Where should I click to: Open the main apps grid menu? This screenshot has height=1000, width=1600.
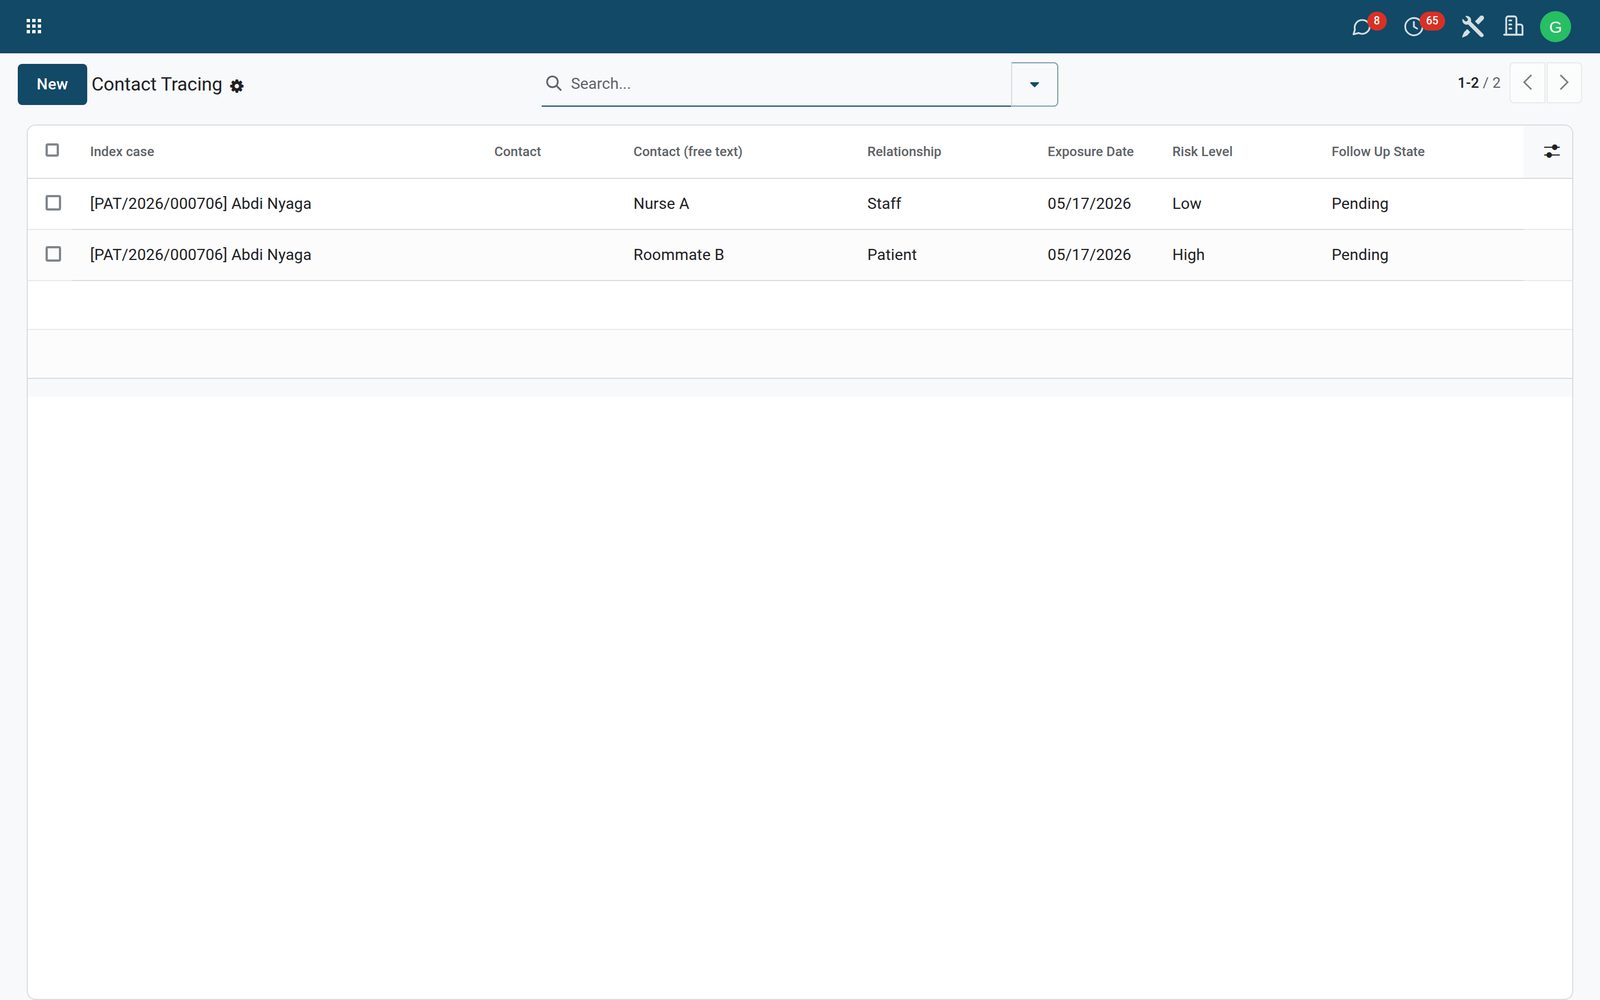pyautogui.click(x=33, y=26)
